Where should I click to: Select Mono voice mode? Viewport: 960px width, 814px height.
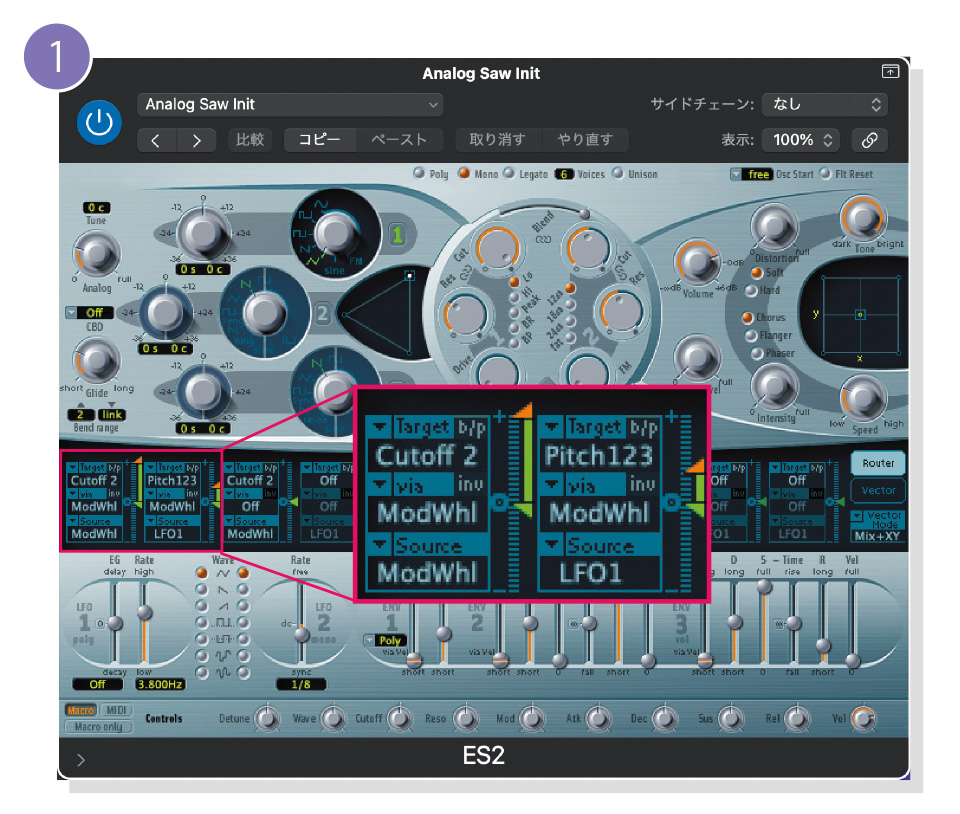(464, 173)
